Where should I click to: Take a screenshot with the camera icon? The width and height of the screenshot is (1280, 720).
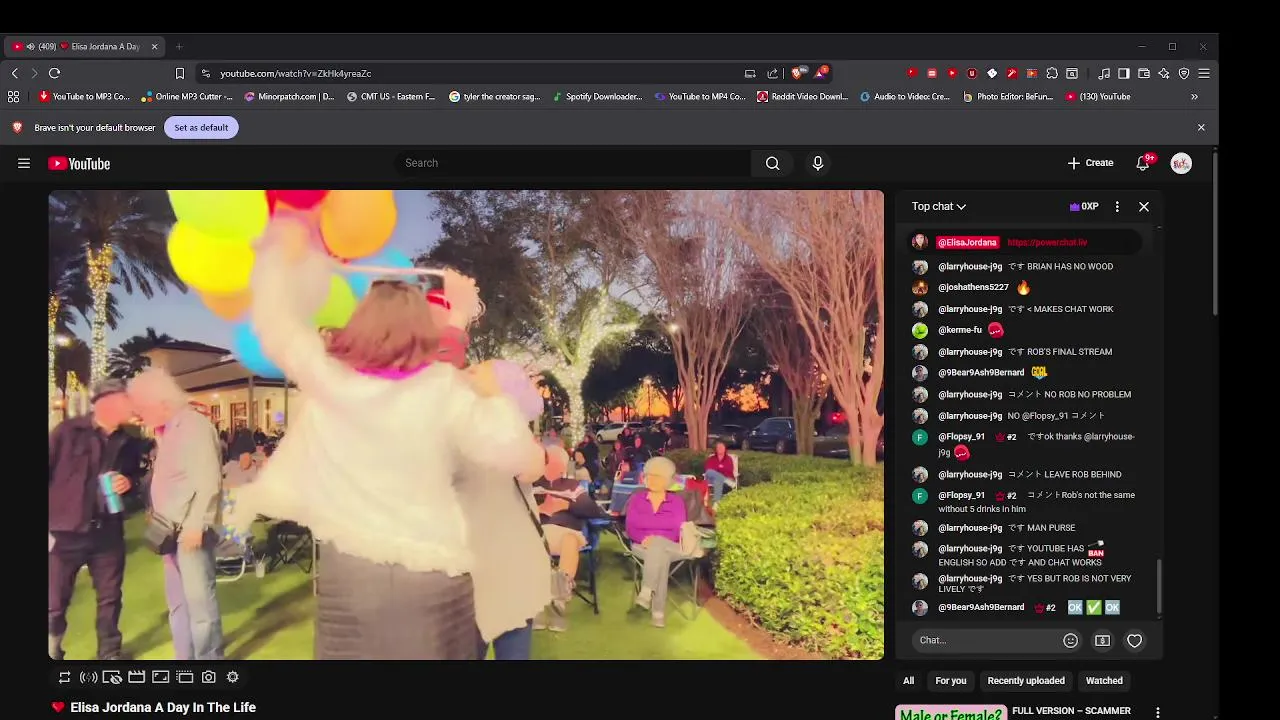pos(209,677)
